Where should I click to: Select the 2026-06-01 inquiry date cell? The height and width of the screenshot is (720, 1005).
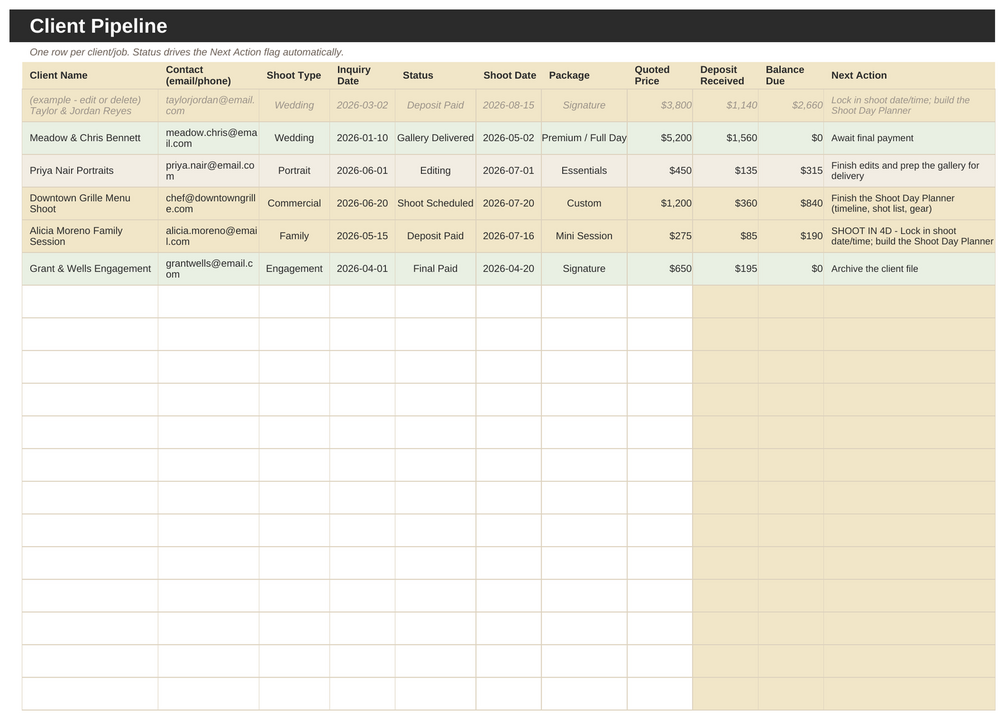pos(362,171)
